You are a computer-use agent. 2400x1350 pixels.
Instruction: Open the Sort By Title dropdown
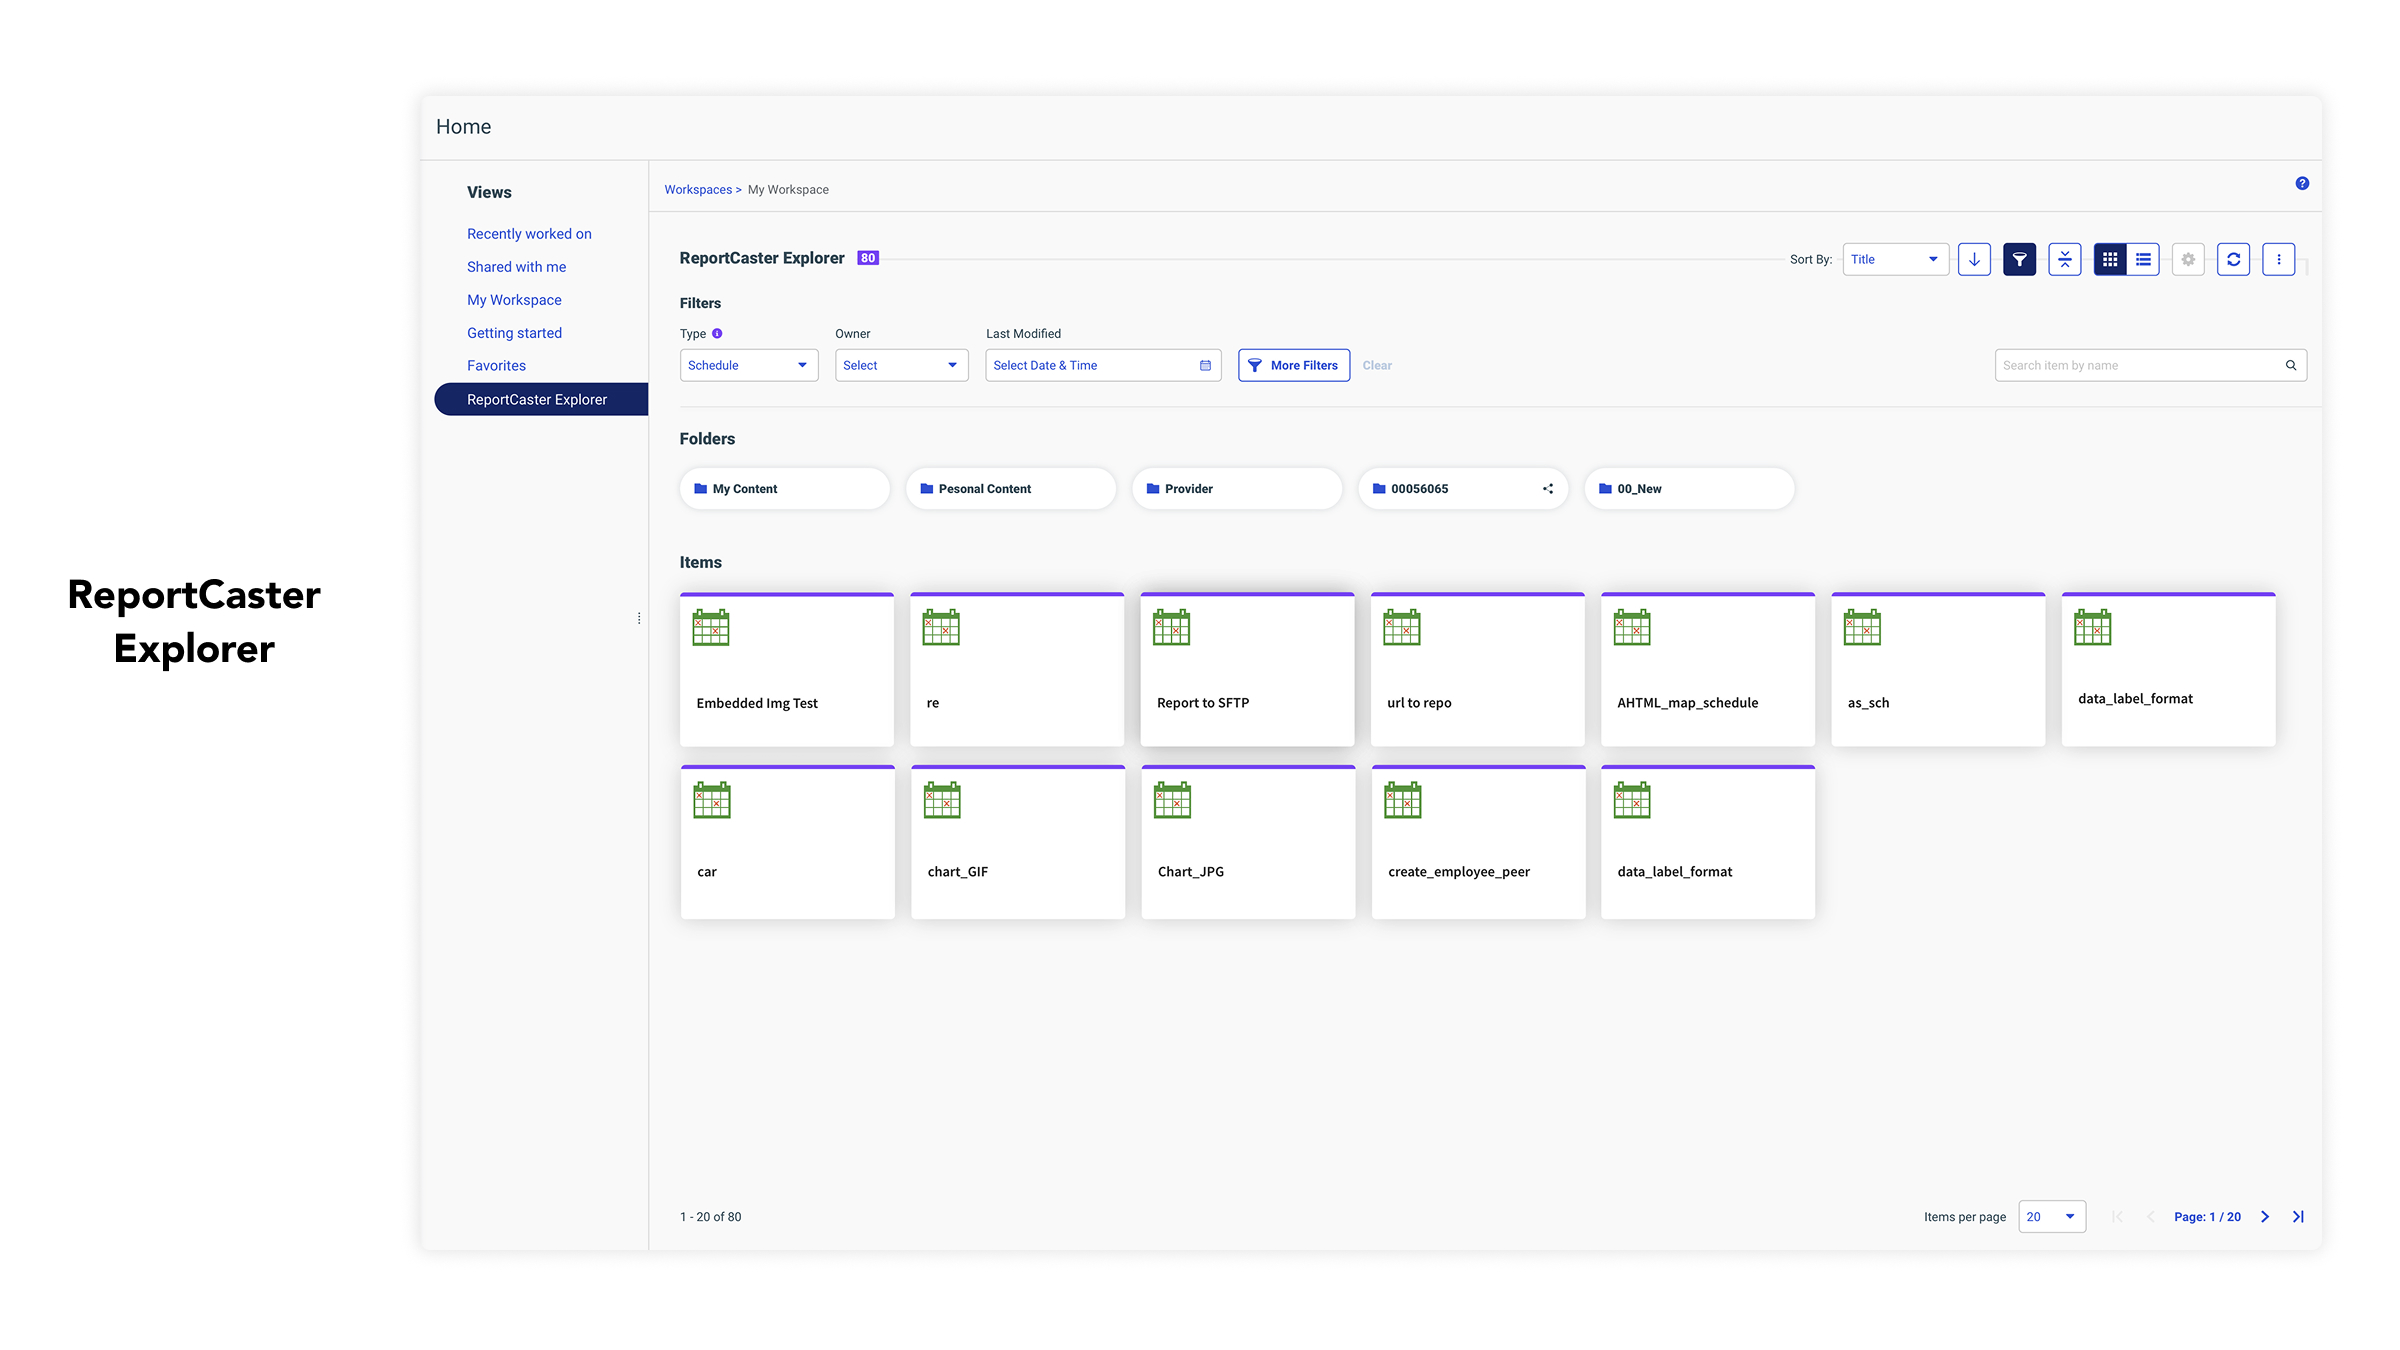(1894, 259)
